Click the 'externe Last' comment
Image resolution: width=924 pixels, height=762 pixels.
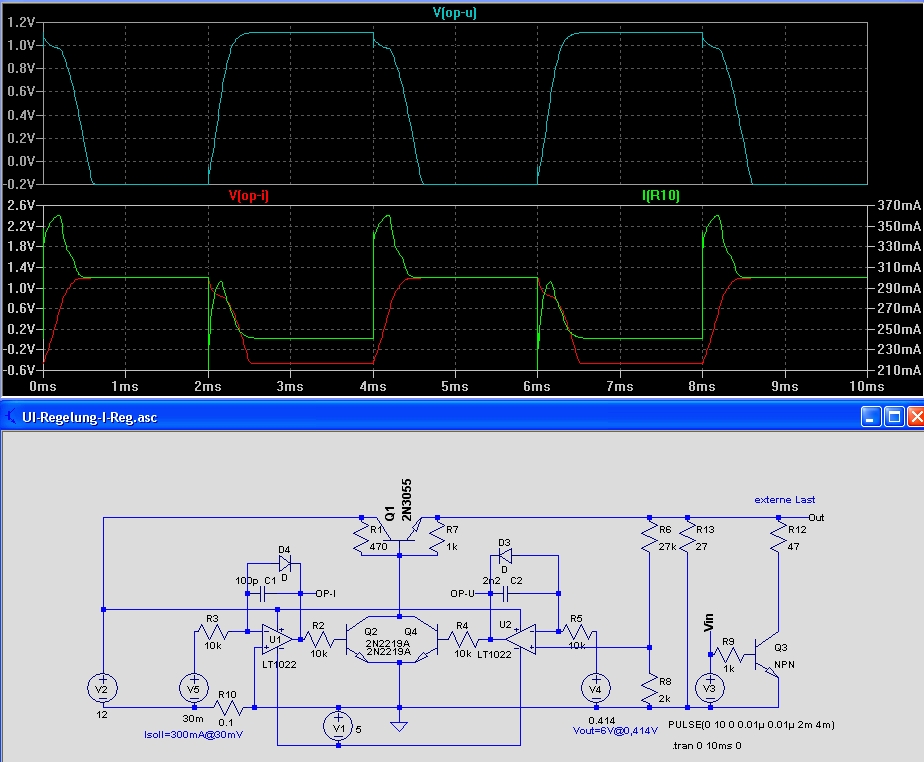(784, 499)
